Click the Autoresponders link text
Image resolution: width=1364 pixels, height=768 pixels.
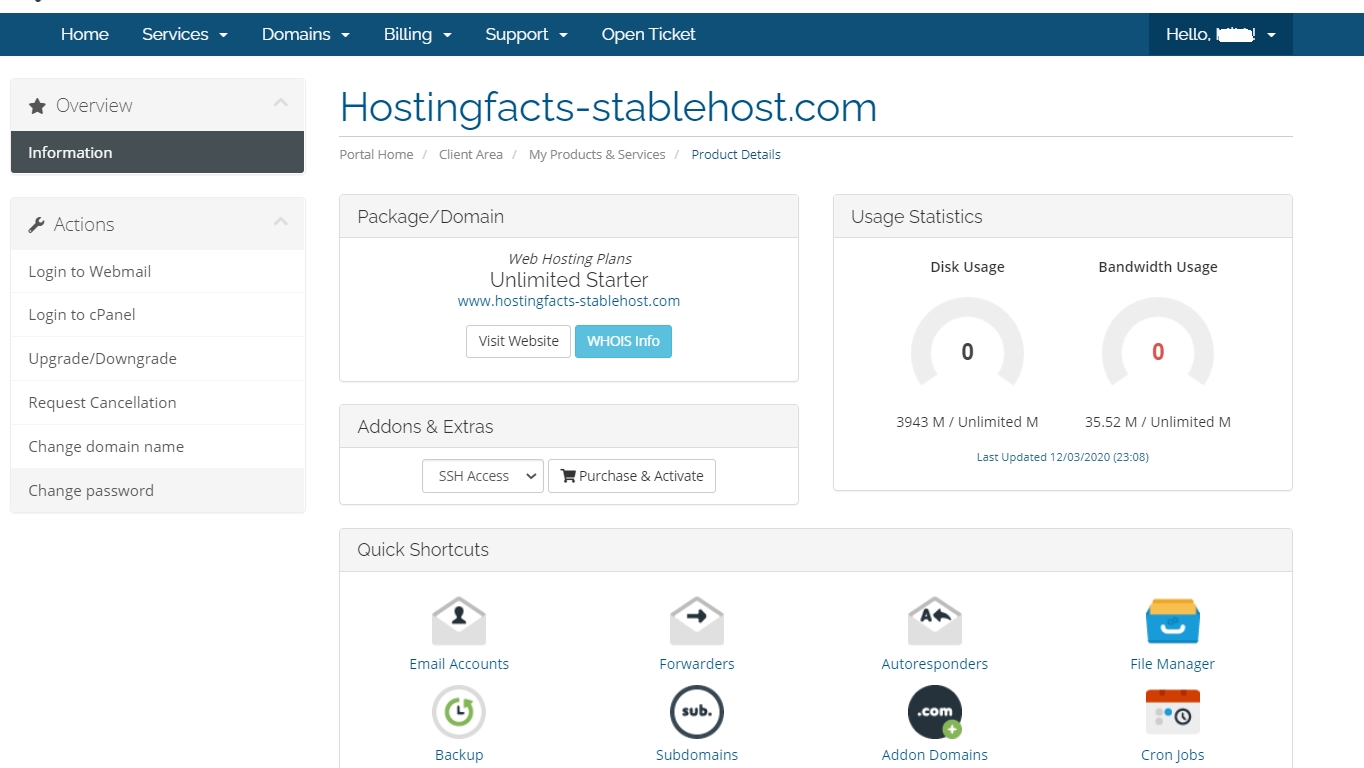click(x=935, y=664)
